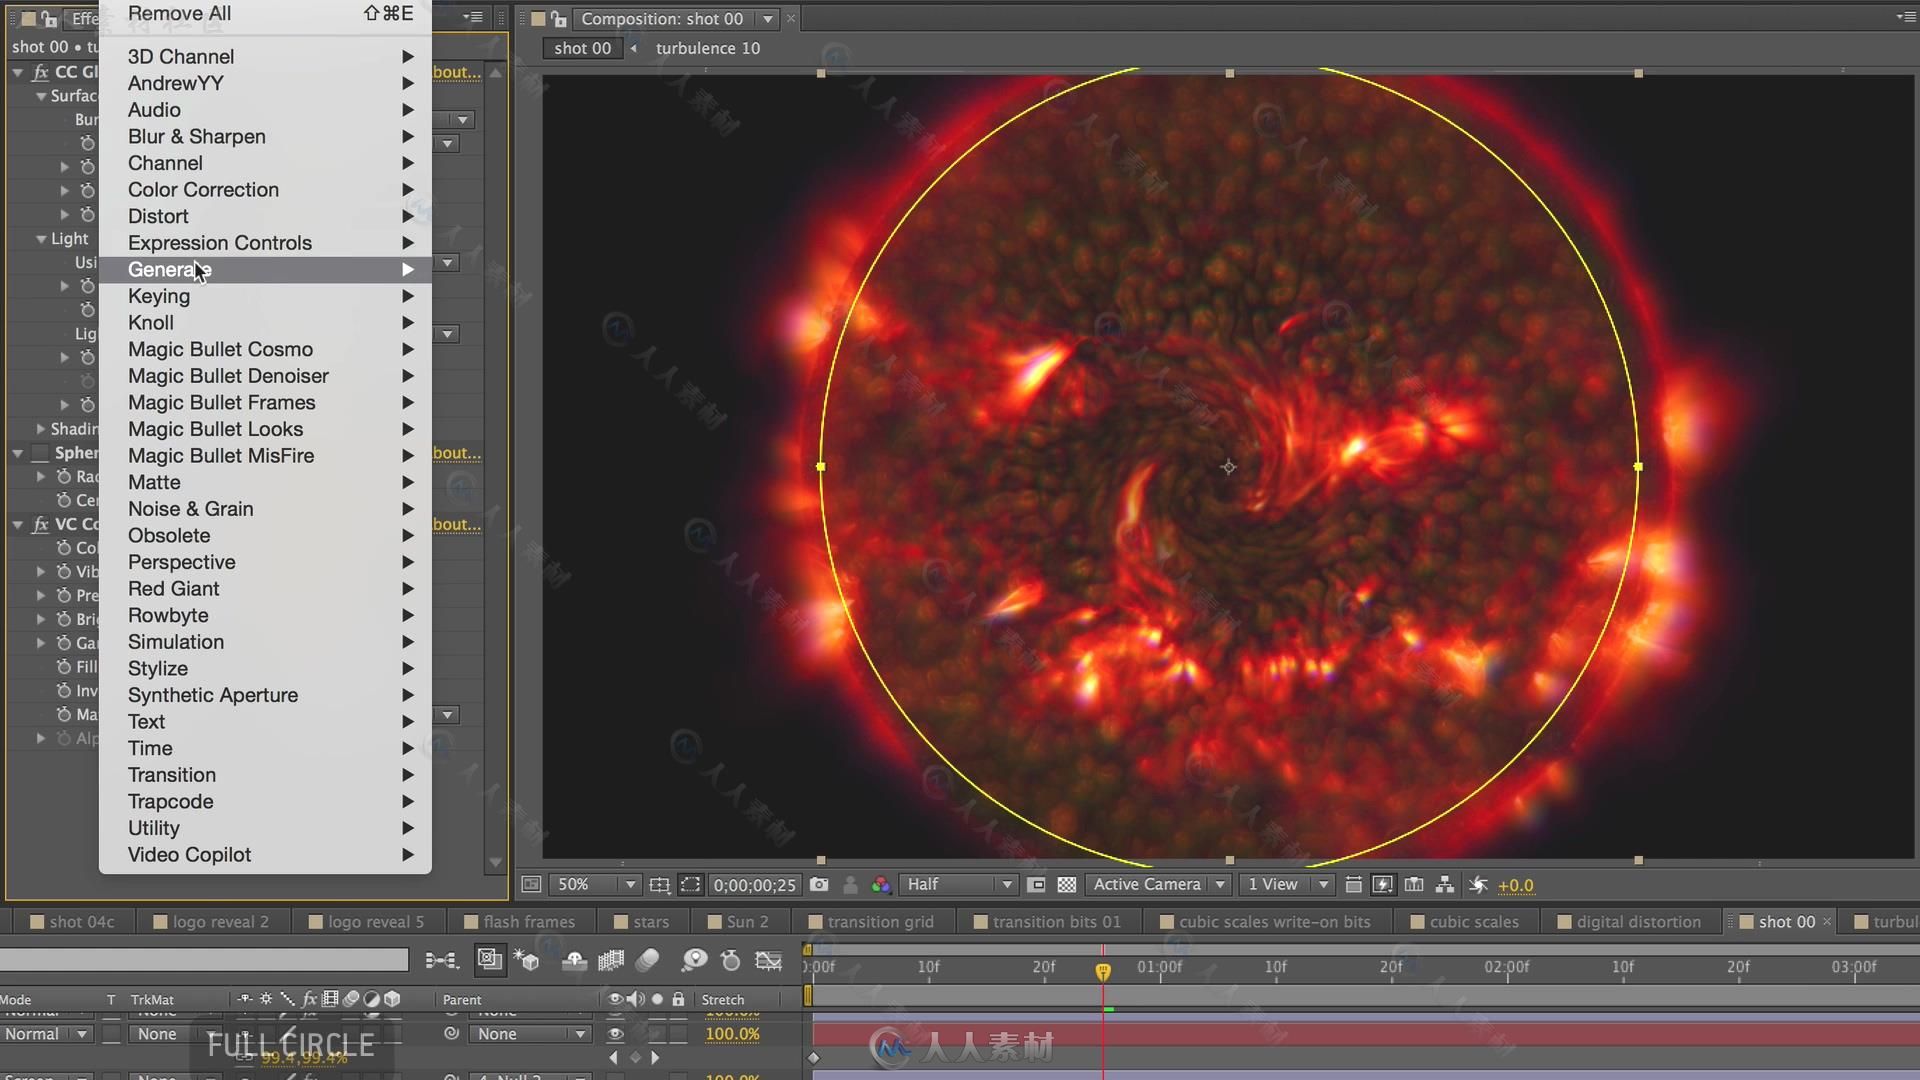
Task: Expand the Color Correction submenu
Action: click(203, 189)
